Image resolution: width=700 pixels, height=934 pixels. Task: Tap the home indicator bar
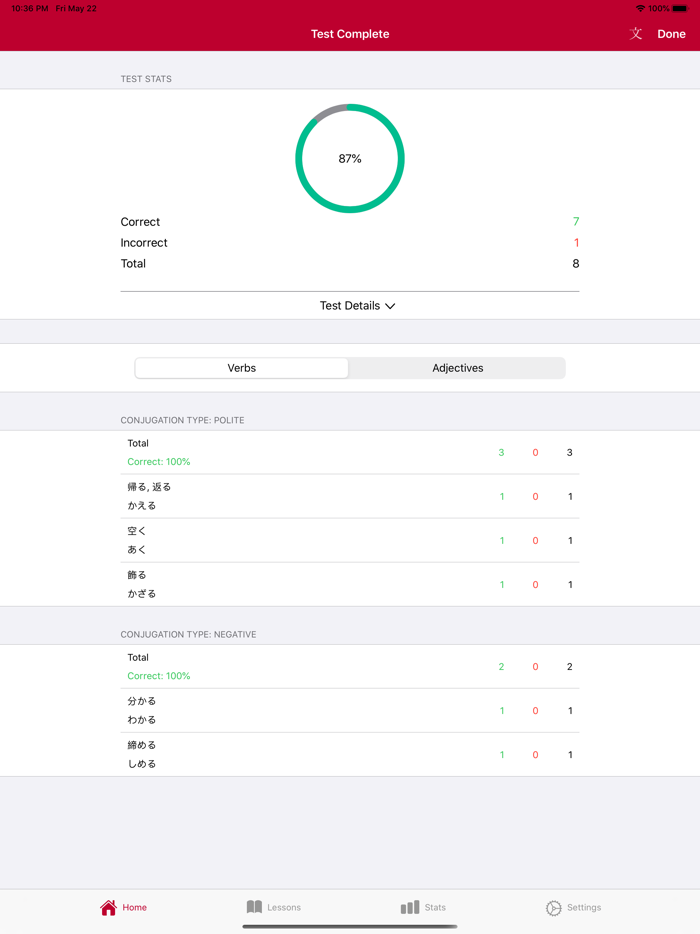350,927
